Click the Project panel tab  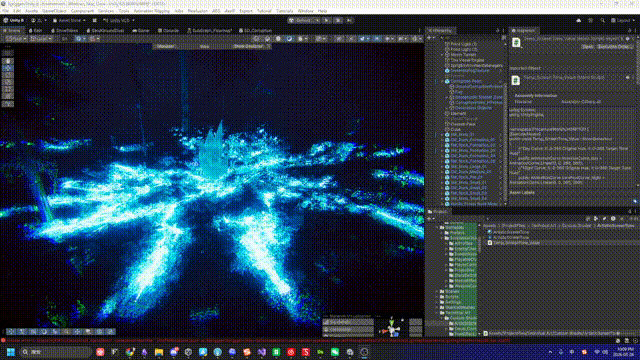[x=438, y=211]
